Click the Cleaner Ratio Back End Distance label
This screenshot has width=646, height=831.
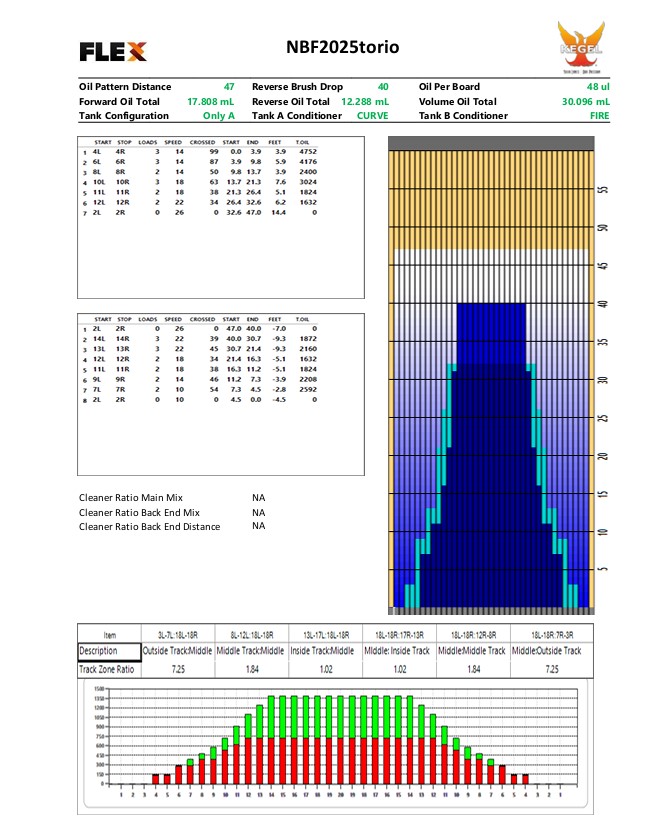(149, 526)
